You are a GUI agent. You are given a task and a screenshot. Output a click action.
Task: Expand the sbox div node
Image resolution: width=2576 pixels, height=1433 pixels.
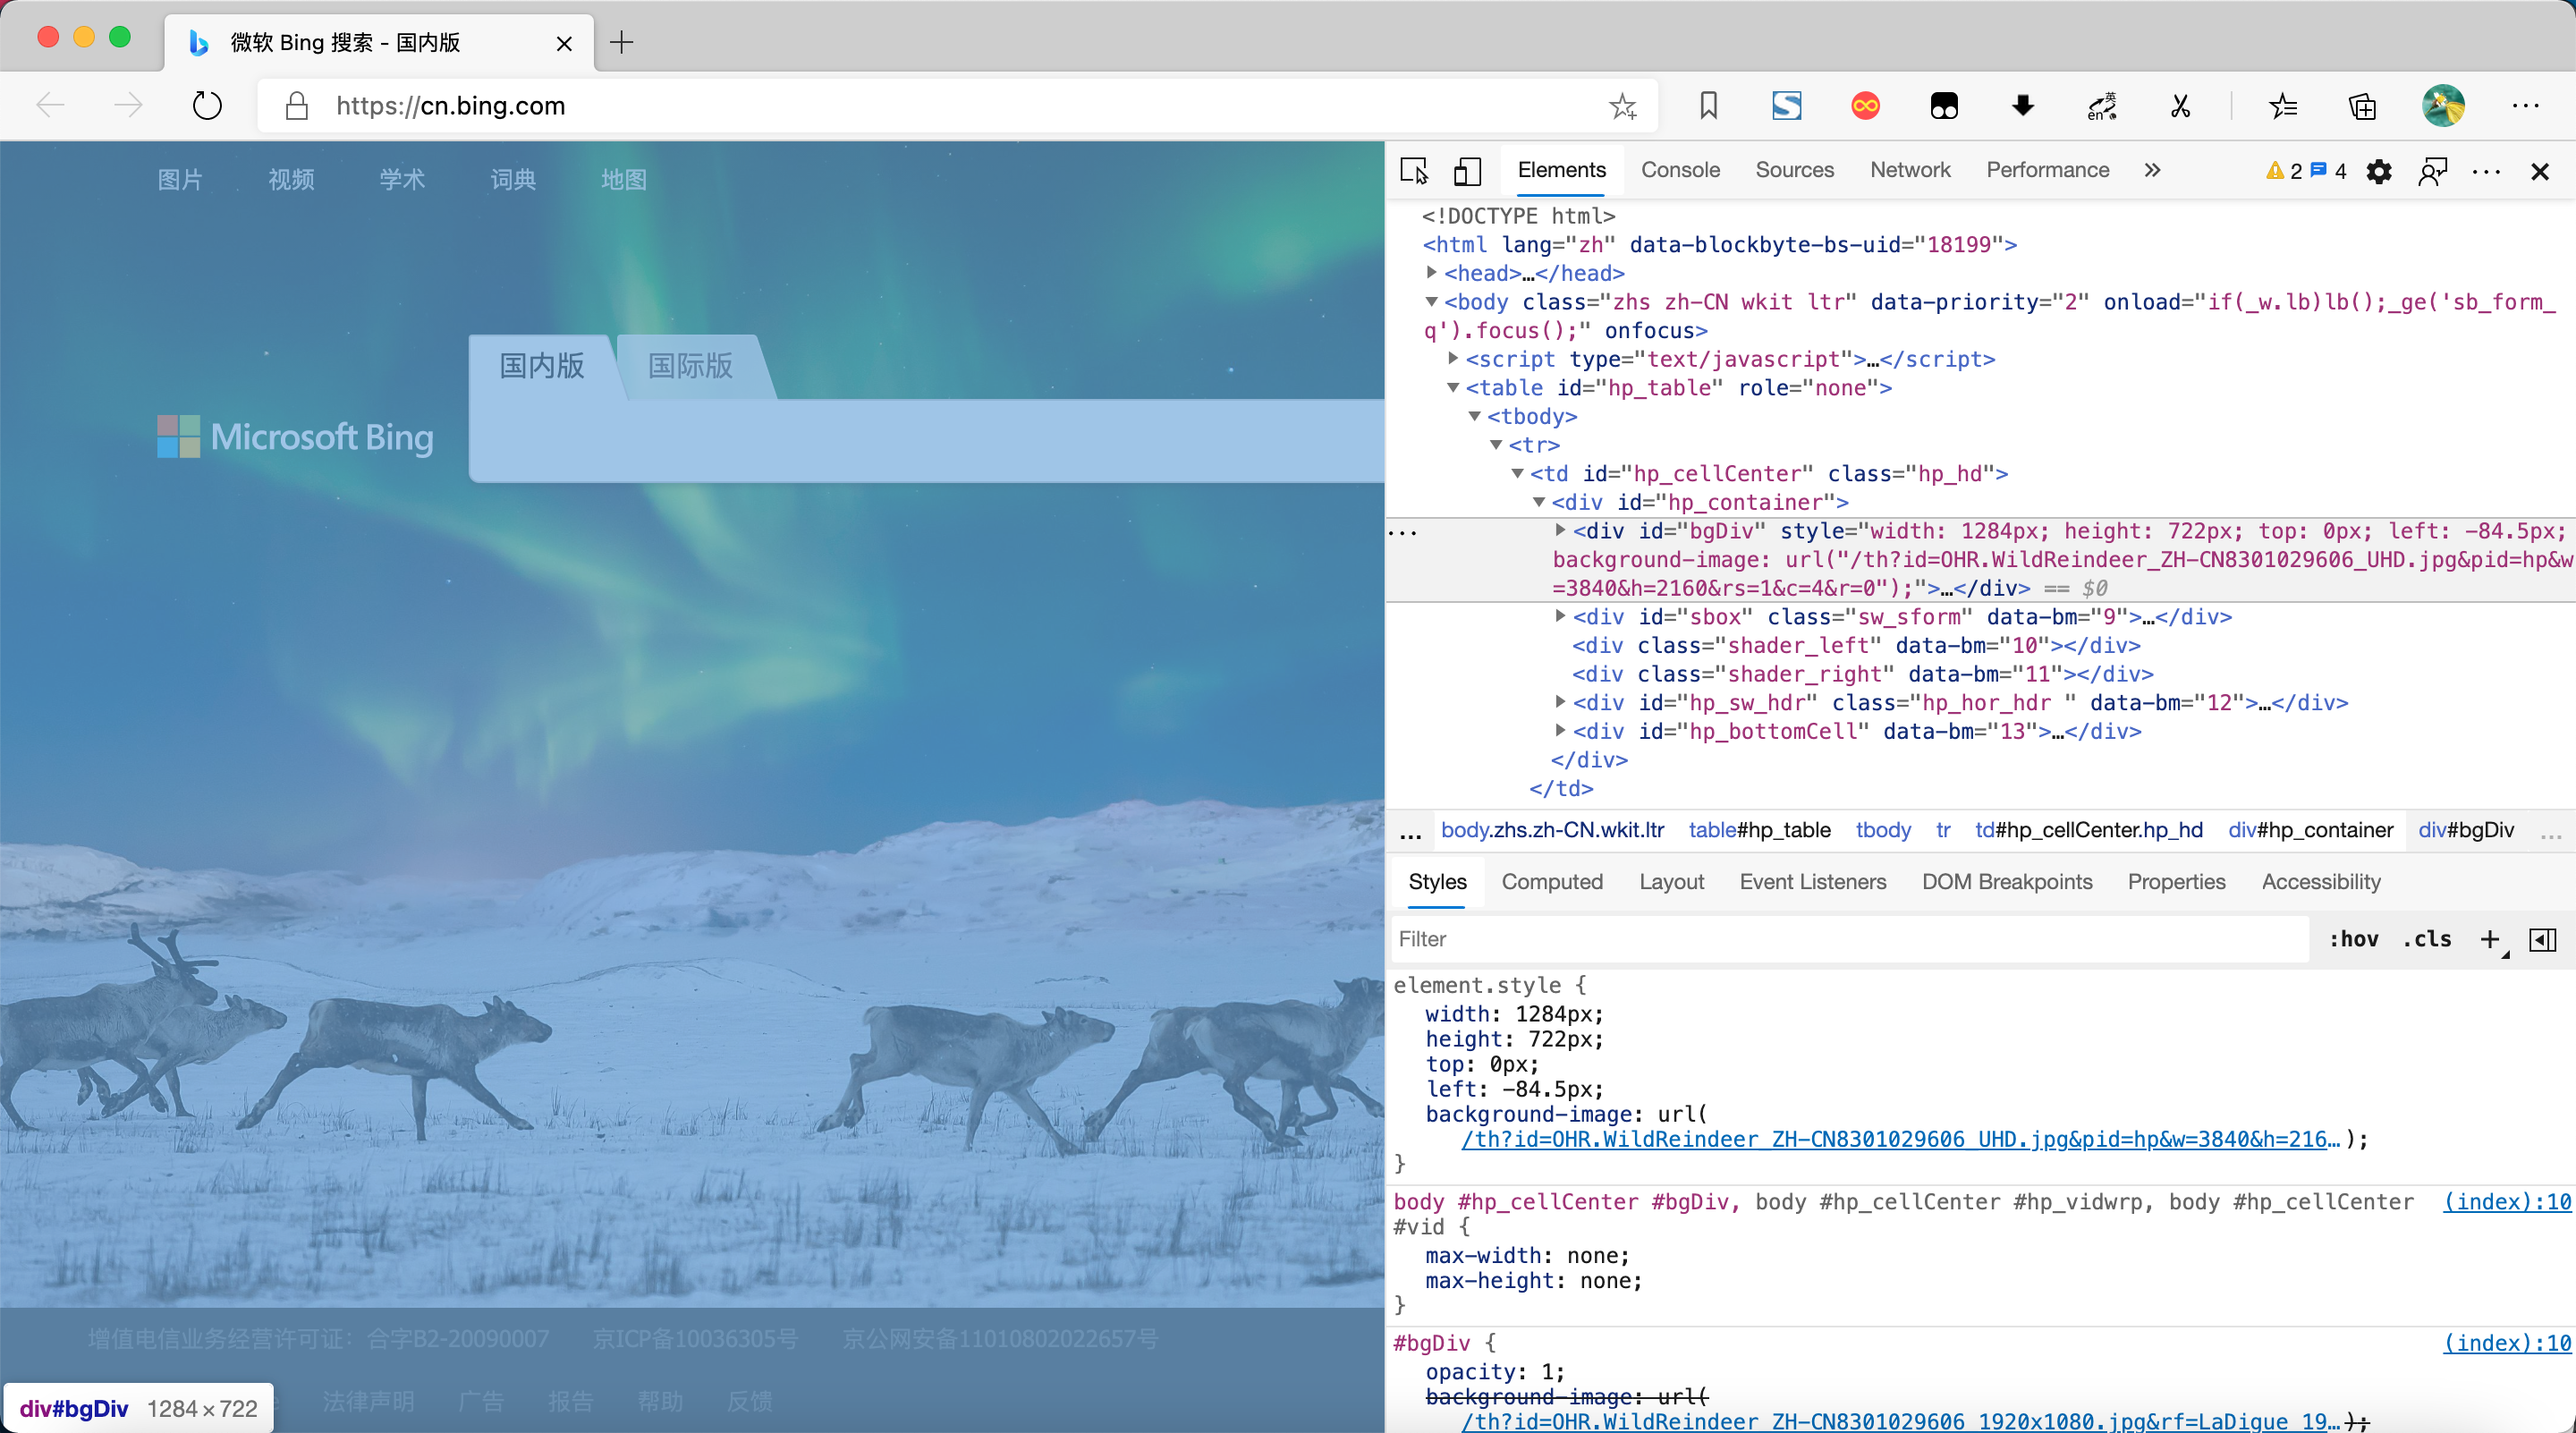[1560, 616]
